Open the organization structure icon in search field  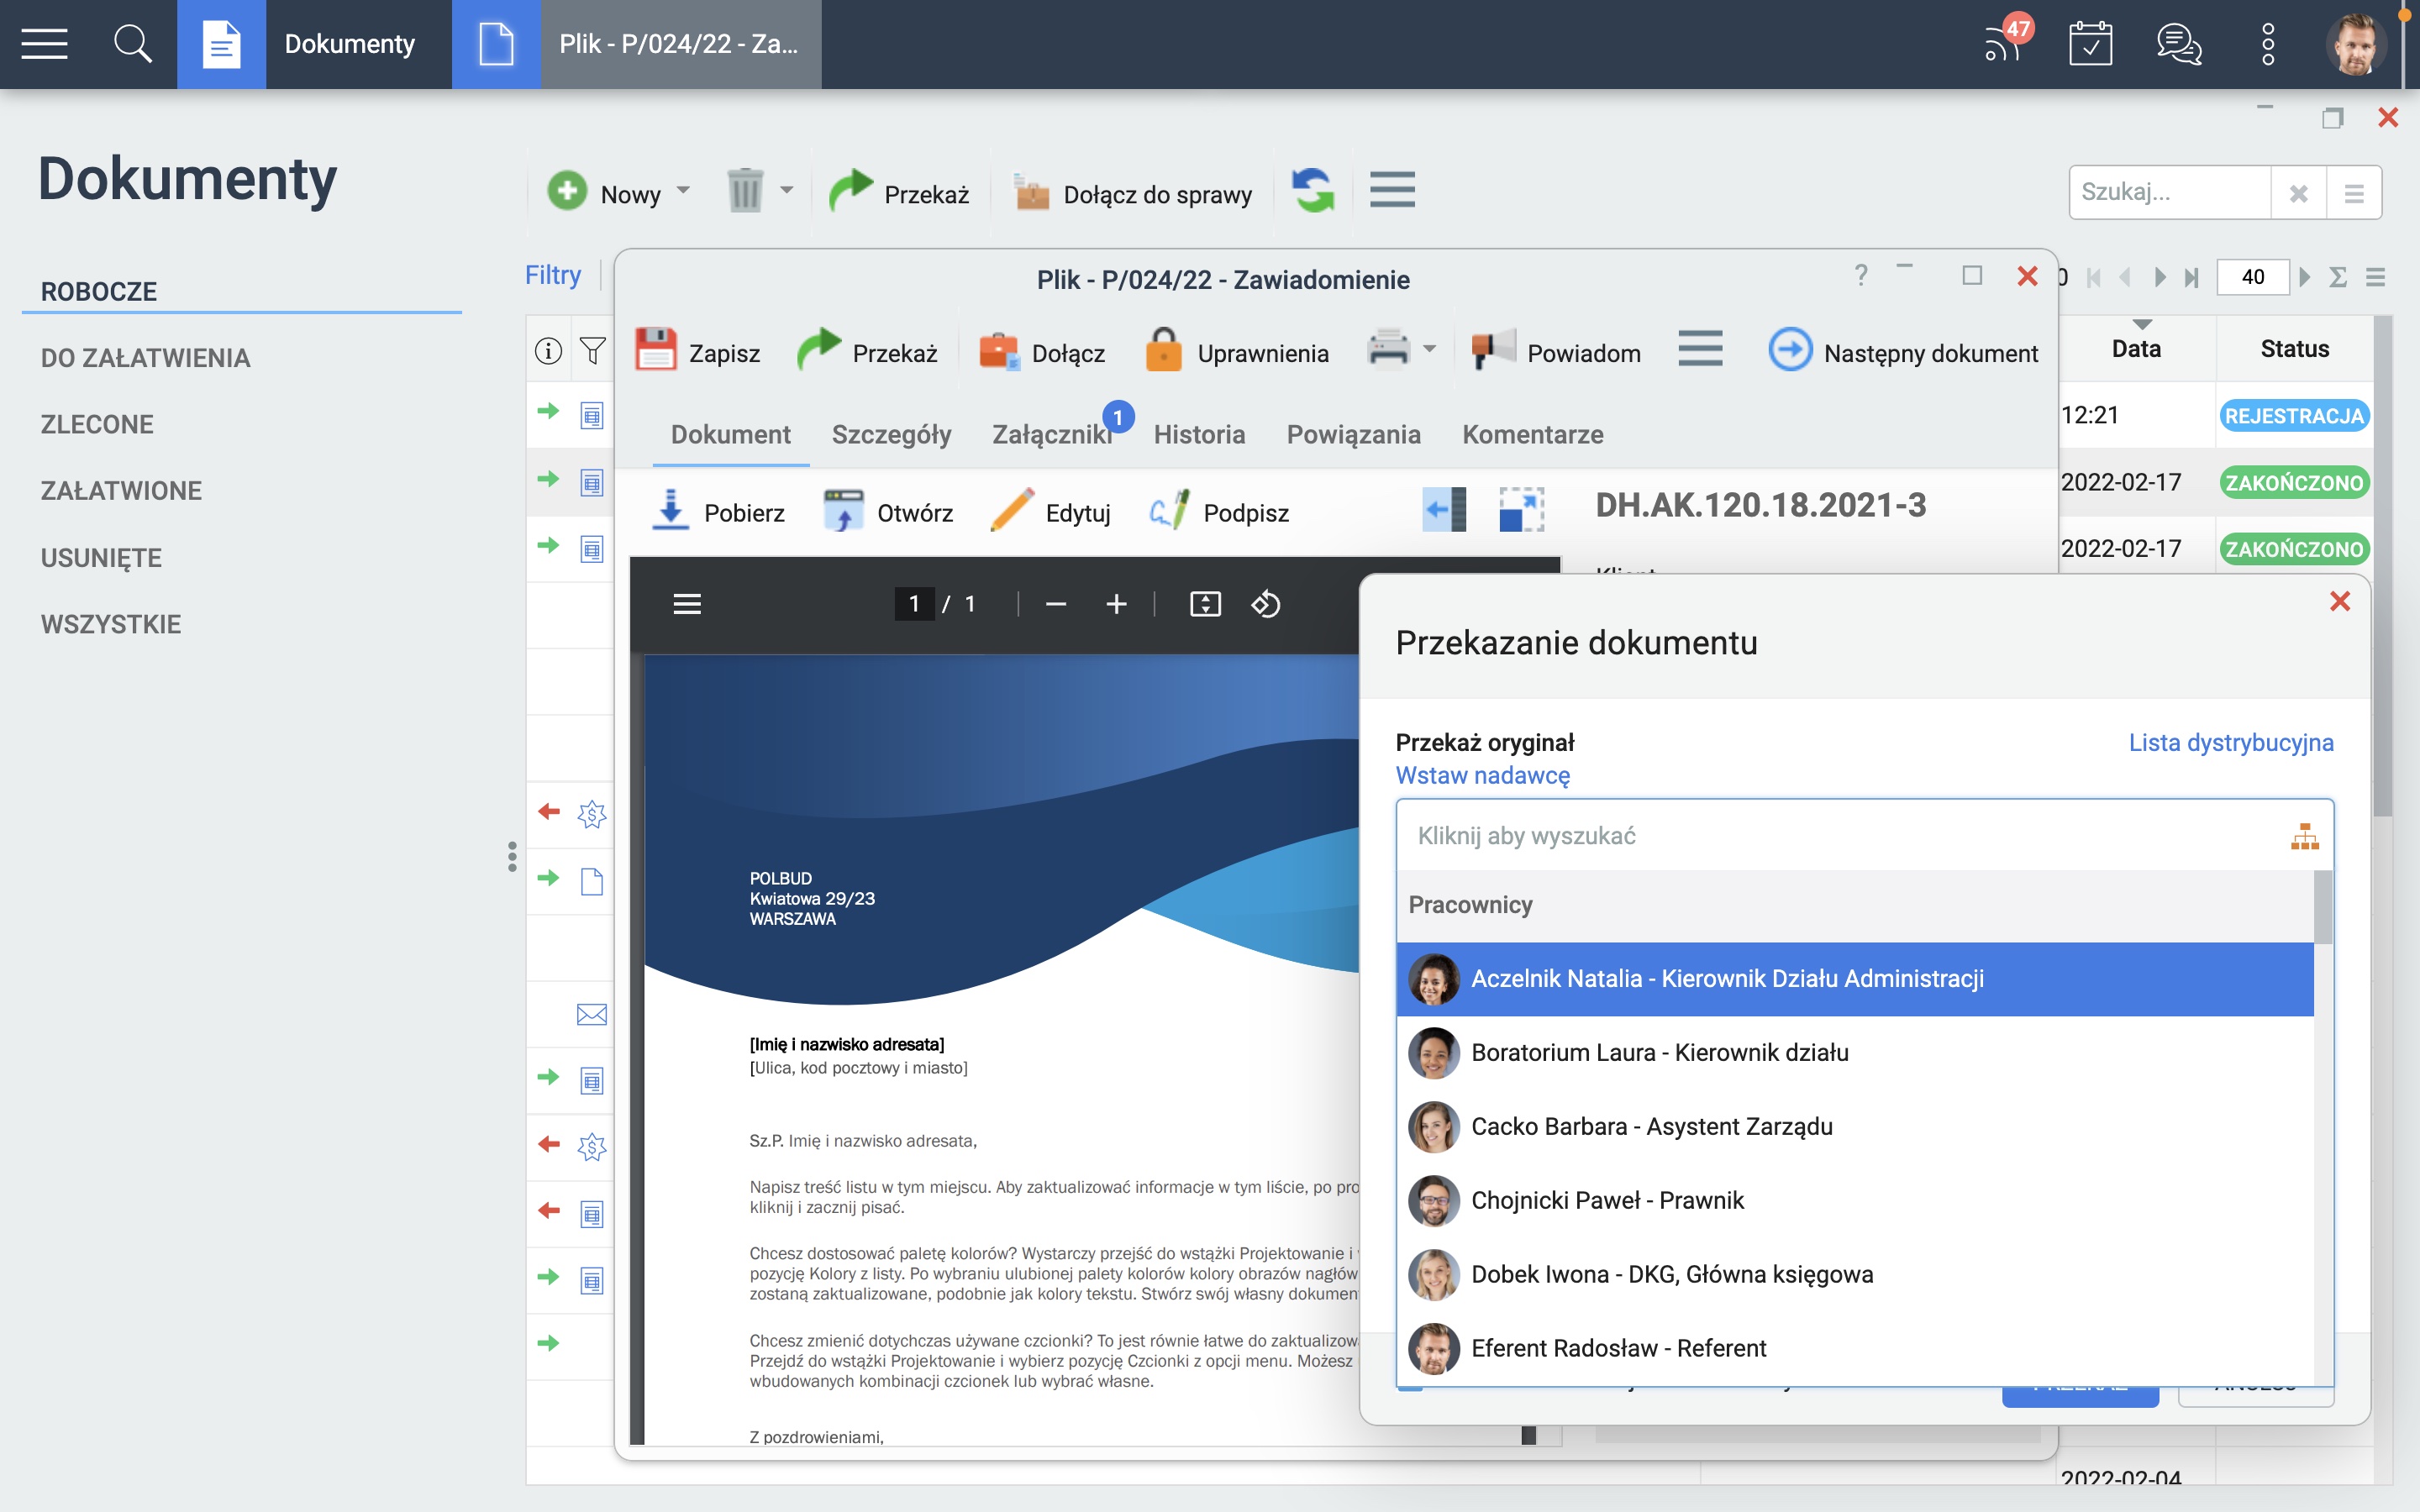tap(2305, 836)
